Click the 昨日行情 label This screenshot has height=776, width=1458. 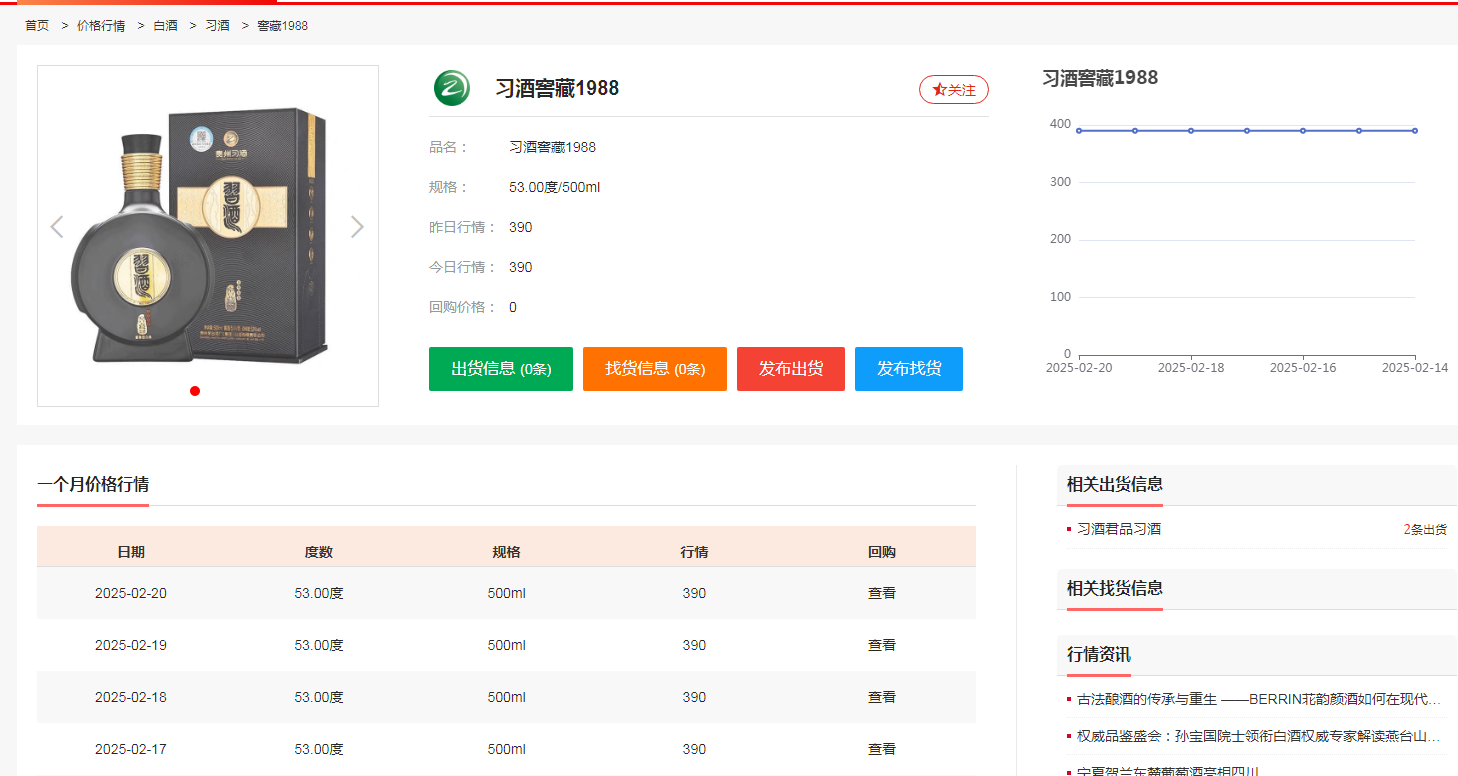pyautogui.click(x=463, y=227)
